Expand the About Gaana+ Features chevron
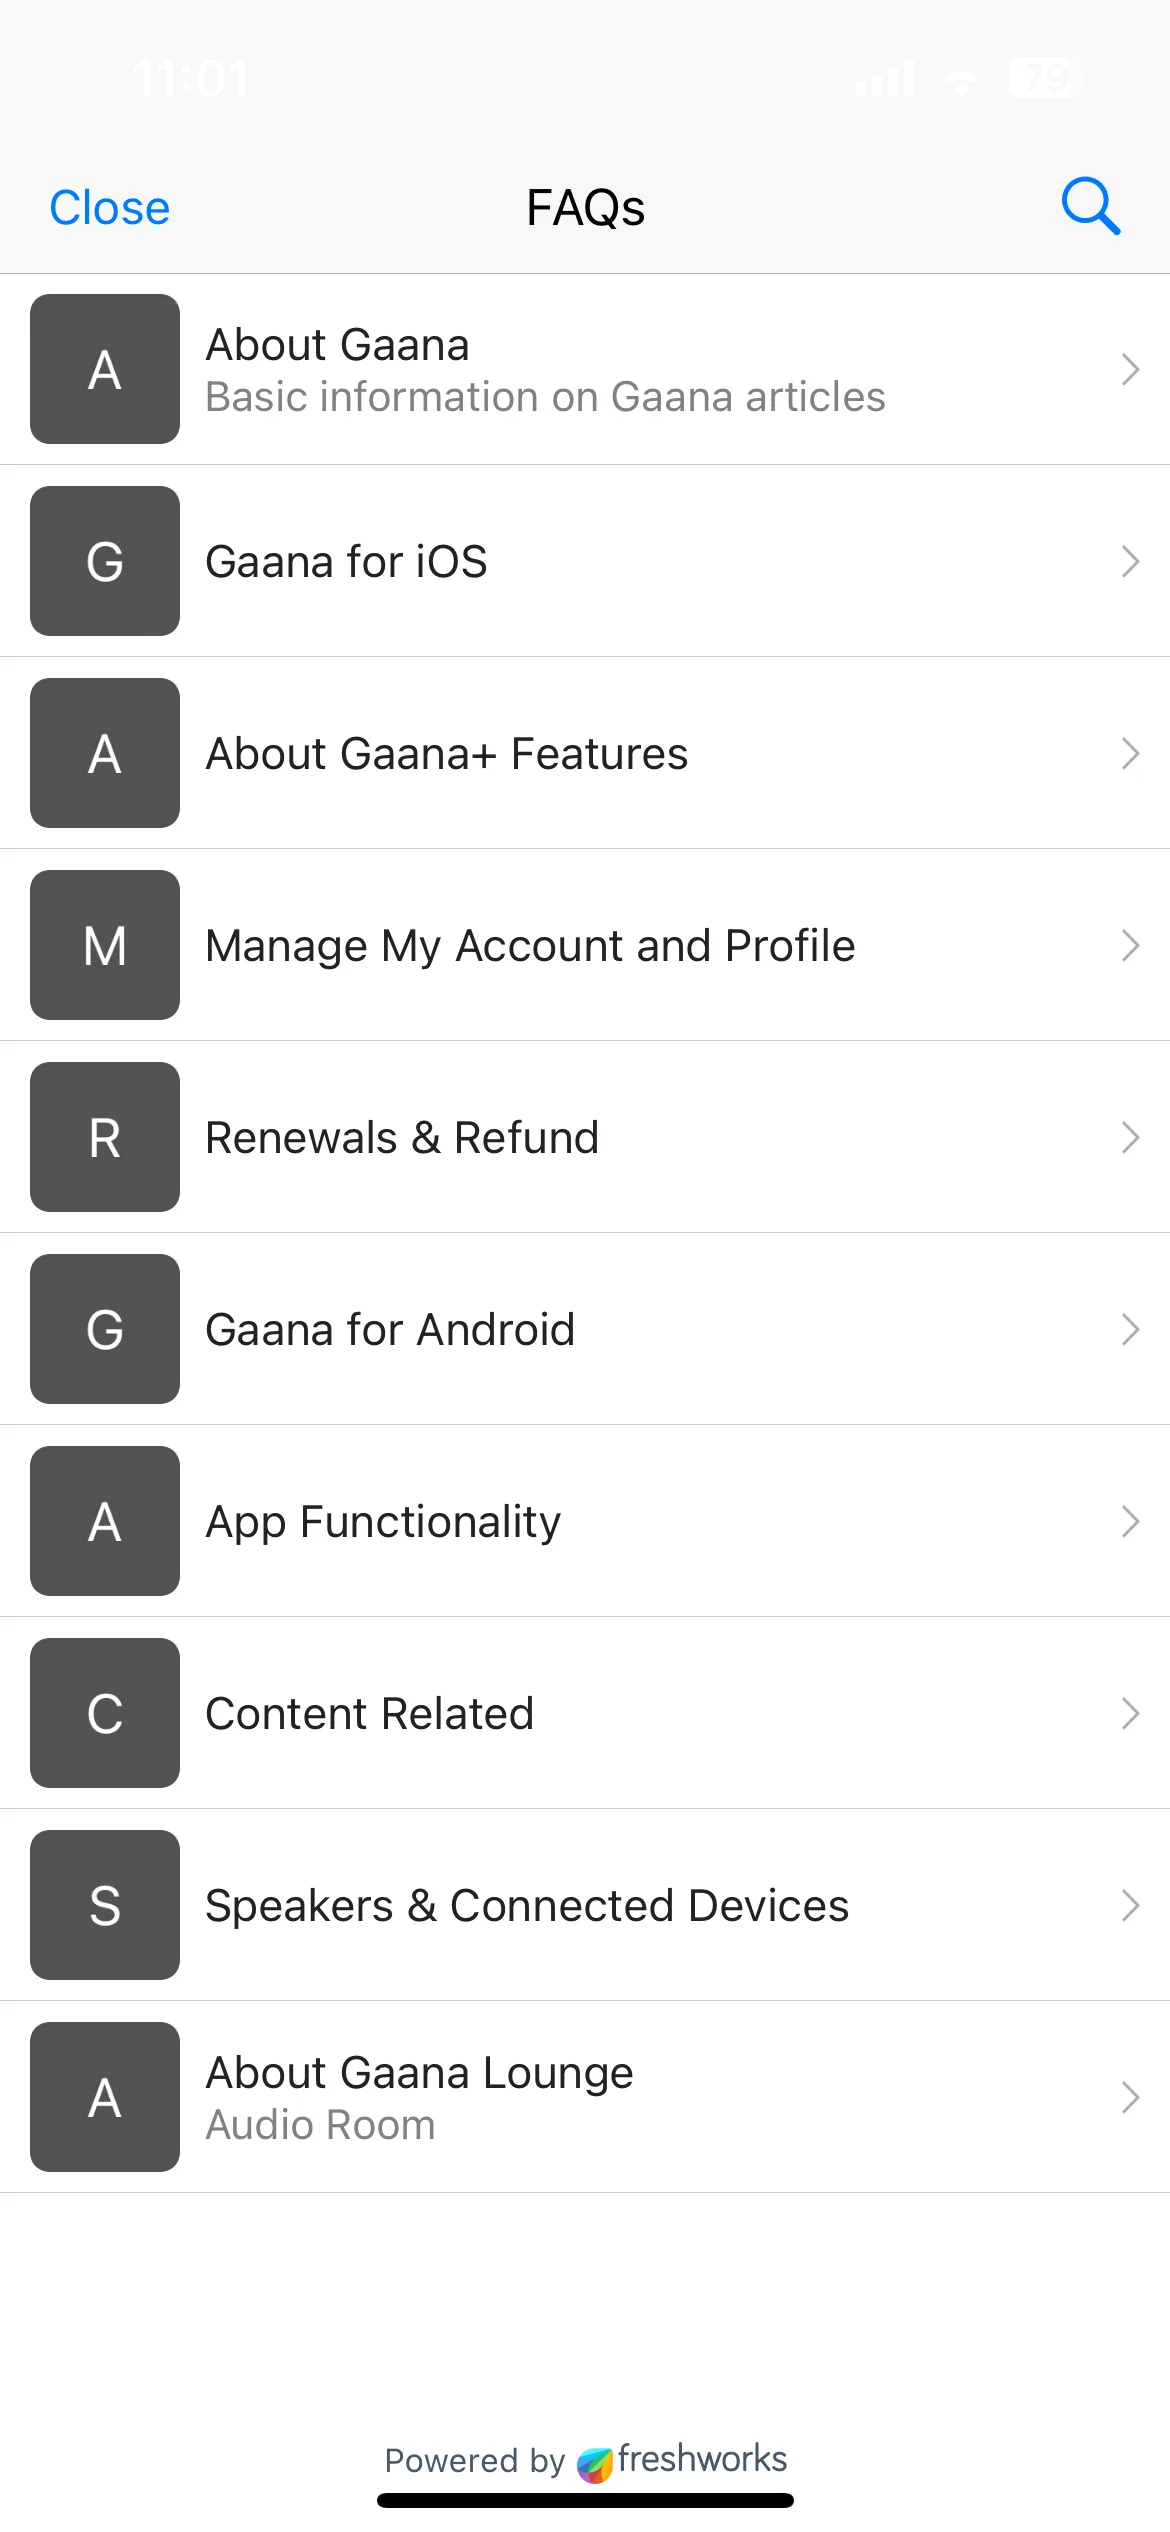The image size is (1170, 2532). 1130,754
